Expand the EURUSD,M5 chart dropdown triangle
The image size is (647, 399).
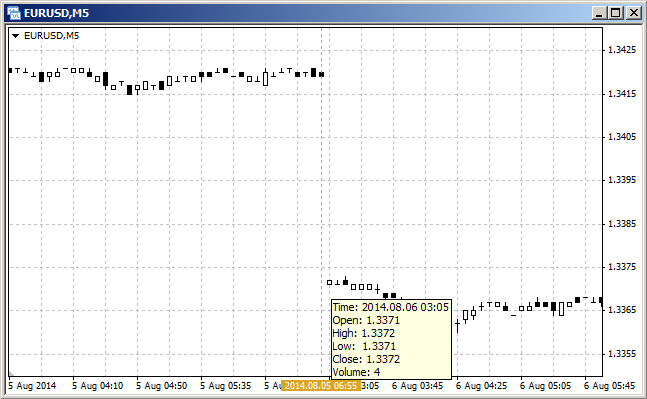click(x=16, y=36)
